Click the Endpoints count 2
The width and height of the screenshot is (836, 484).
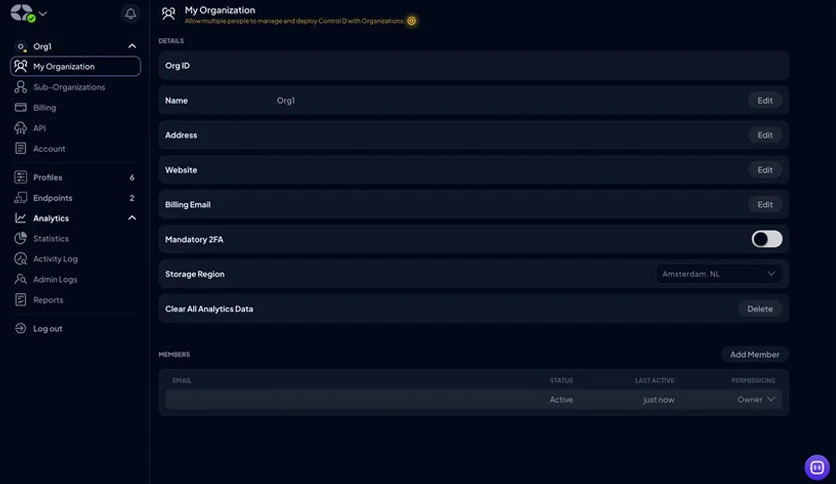coord(132,198)
